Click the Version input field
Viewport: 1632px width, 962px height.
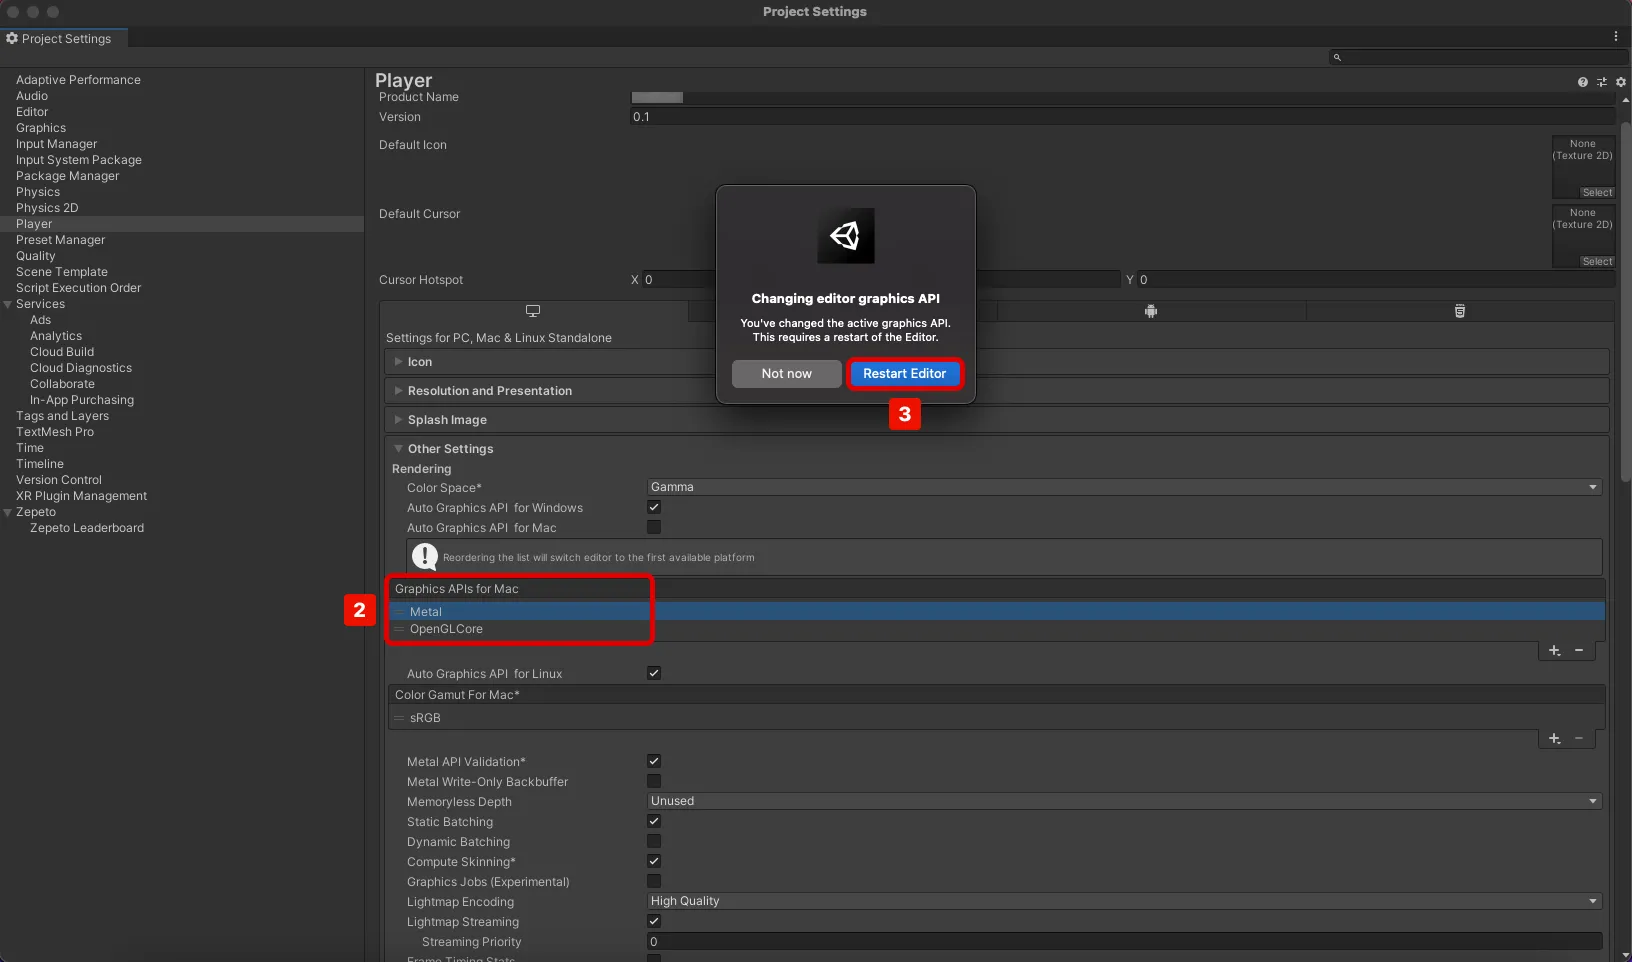(x=1122, y=117)
